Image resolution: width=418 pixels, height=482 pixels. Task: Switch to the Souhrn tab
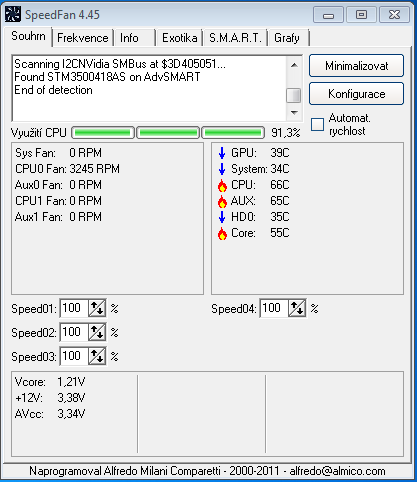(28, 36)
